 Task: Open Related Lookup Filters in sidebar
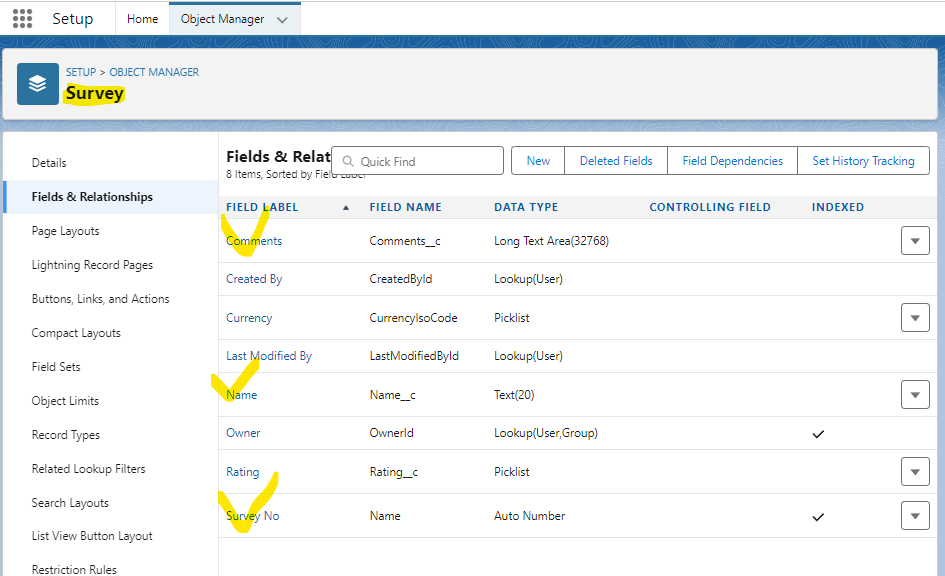pos(88,469)
